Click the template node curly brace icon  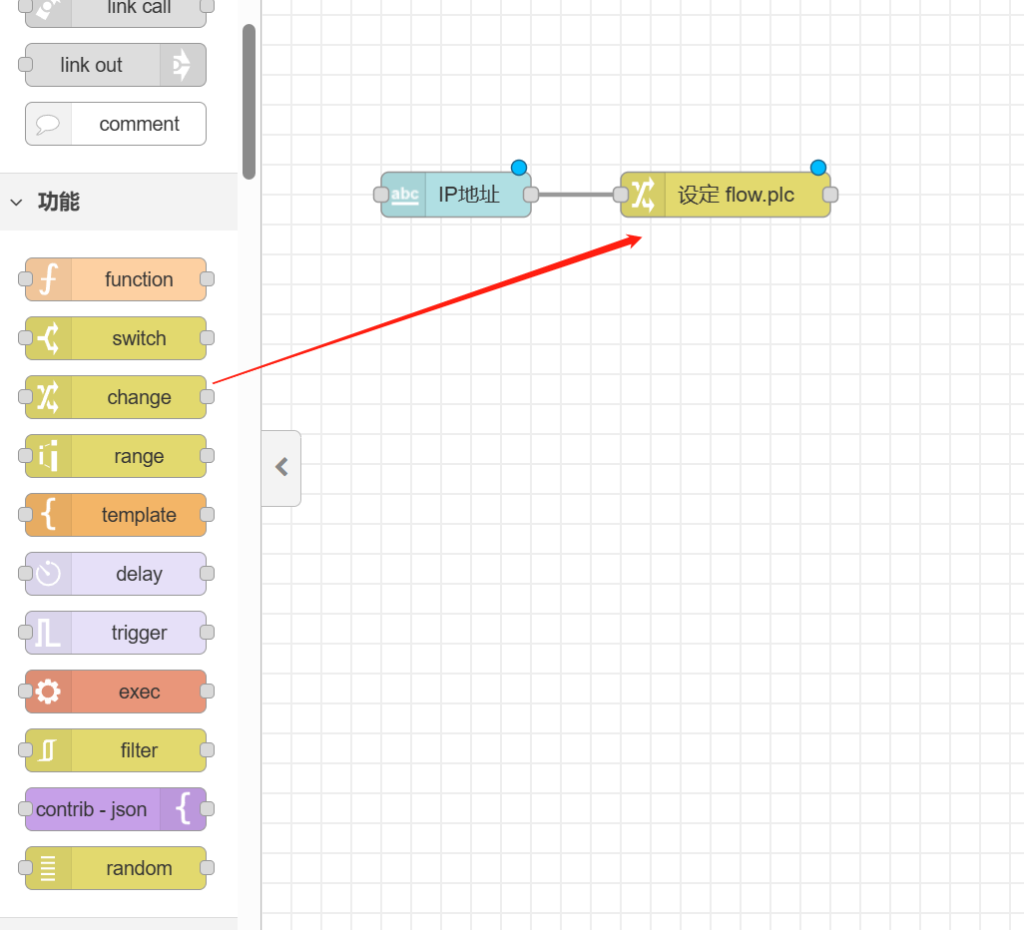pos(48,516)
